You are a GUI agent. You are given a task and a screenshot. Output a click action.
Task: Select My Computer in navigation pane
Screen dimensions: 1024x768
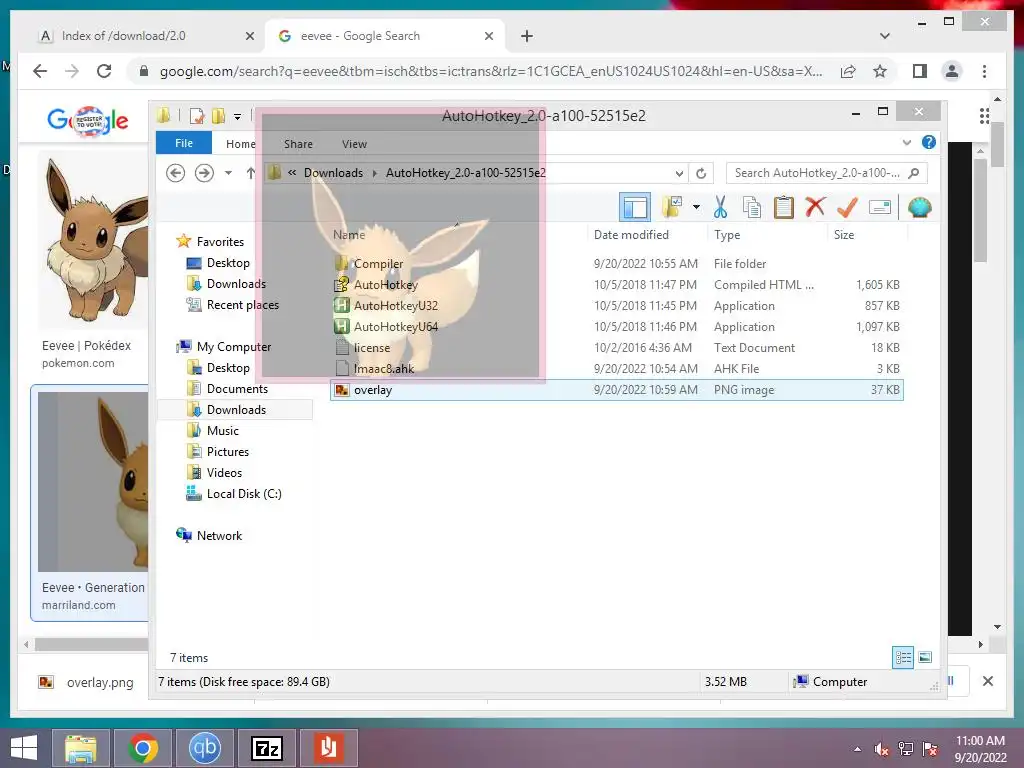[x=234, y=347]
